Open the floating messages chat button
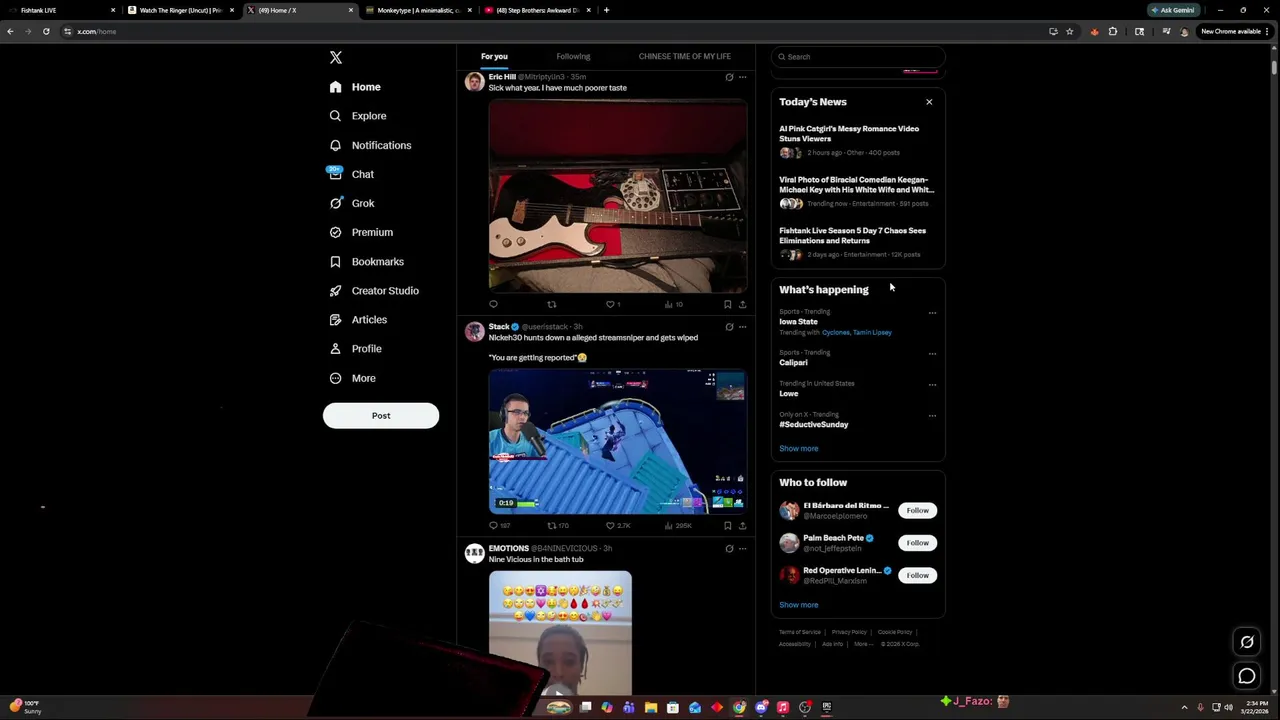1280x720 pixels. 1247,677
